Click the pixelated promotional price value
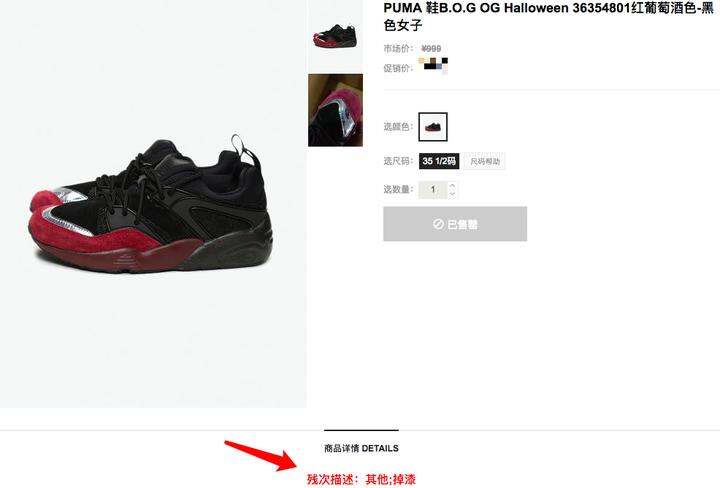The image size is (720, 488). tap(433, 65)
